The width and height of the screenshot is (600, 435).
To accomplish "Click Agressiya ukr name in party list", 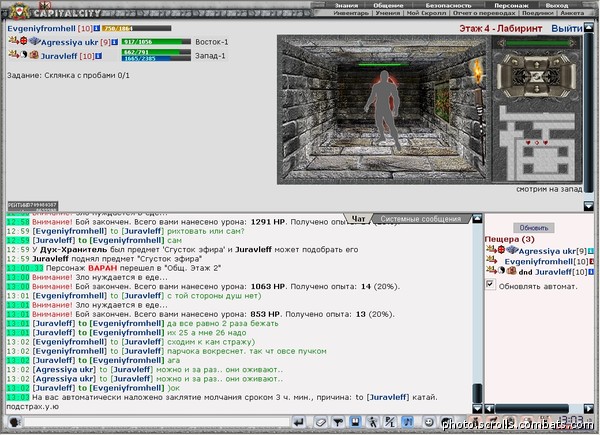I will click(x=69, y=42).
